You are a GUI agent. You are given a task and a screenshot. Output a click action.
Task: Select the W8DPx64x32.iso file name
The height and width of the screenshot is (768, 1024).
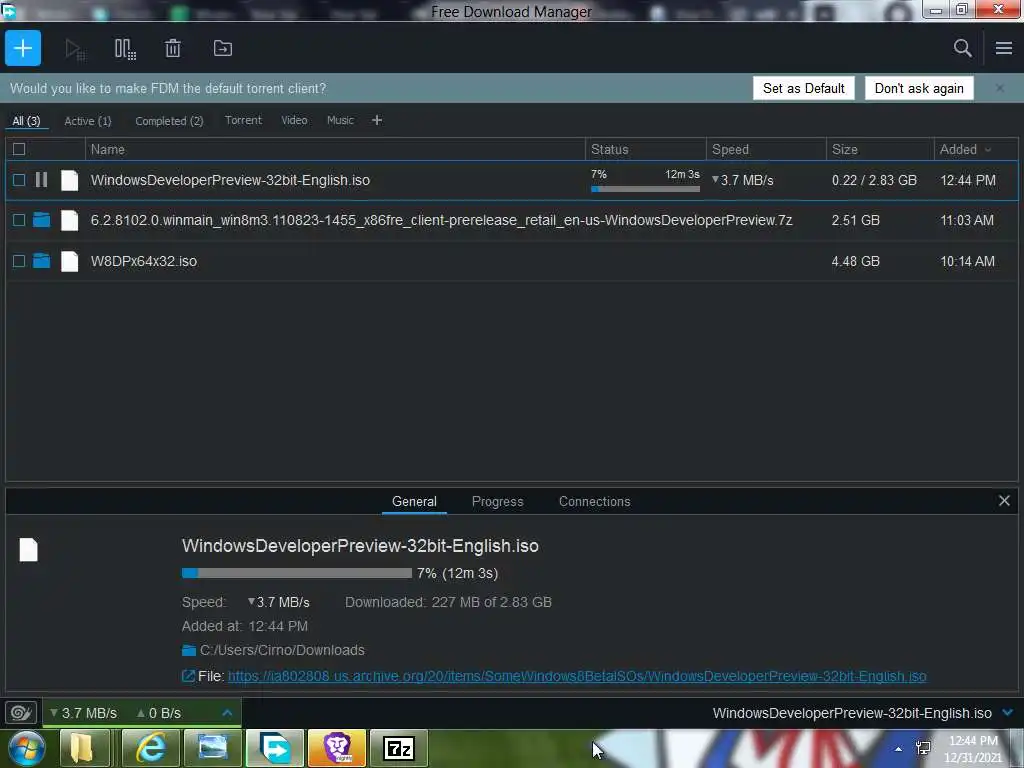coord(144,261)
